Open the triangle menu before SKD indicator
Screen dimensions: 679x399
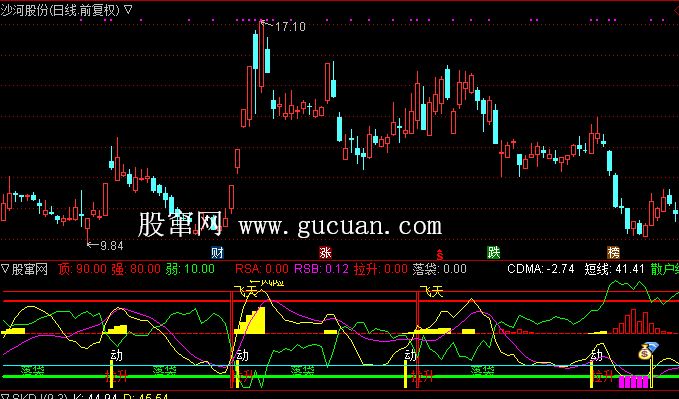click(x=5, y=397)
